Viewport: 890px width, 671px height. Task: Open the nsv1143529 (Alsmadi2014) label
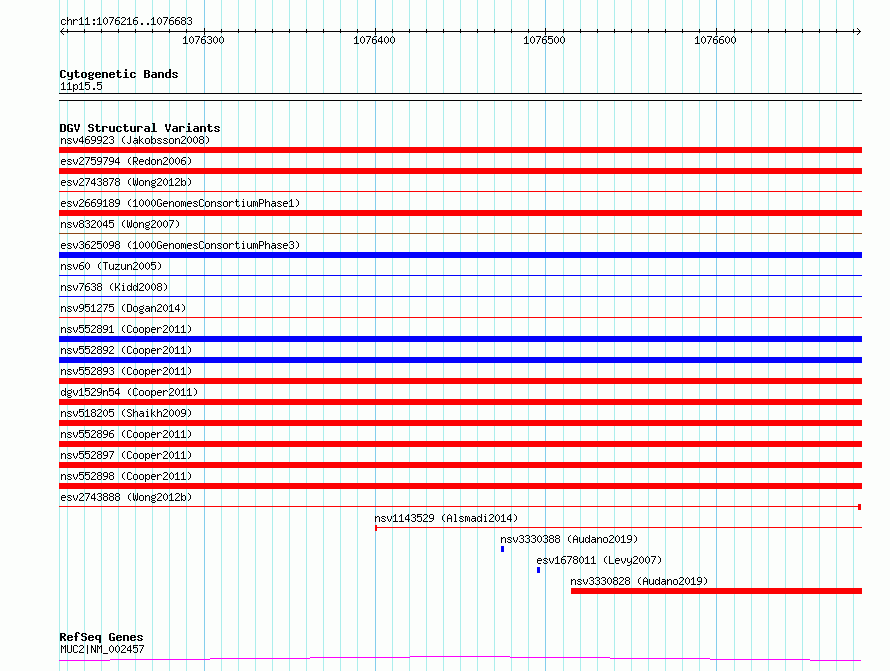(x=446, y=518)
